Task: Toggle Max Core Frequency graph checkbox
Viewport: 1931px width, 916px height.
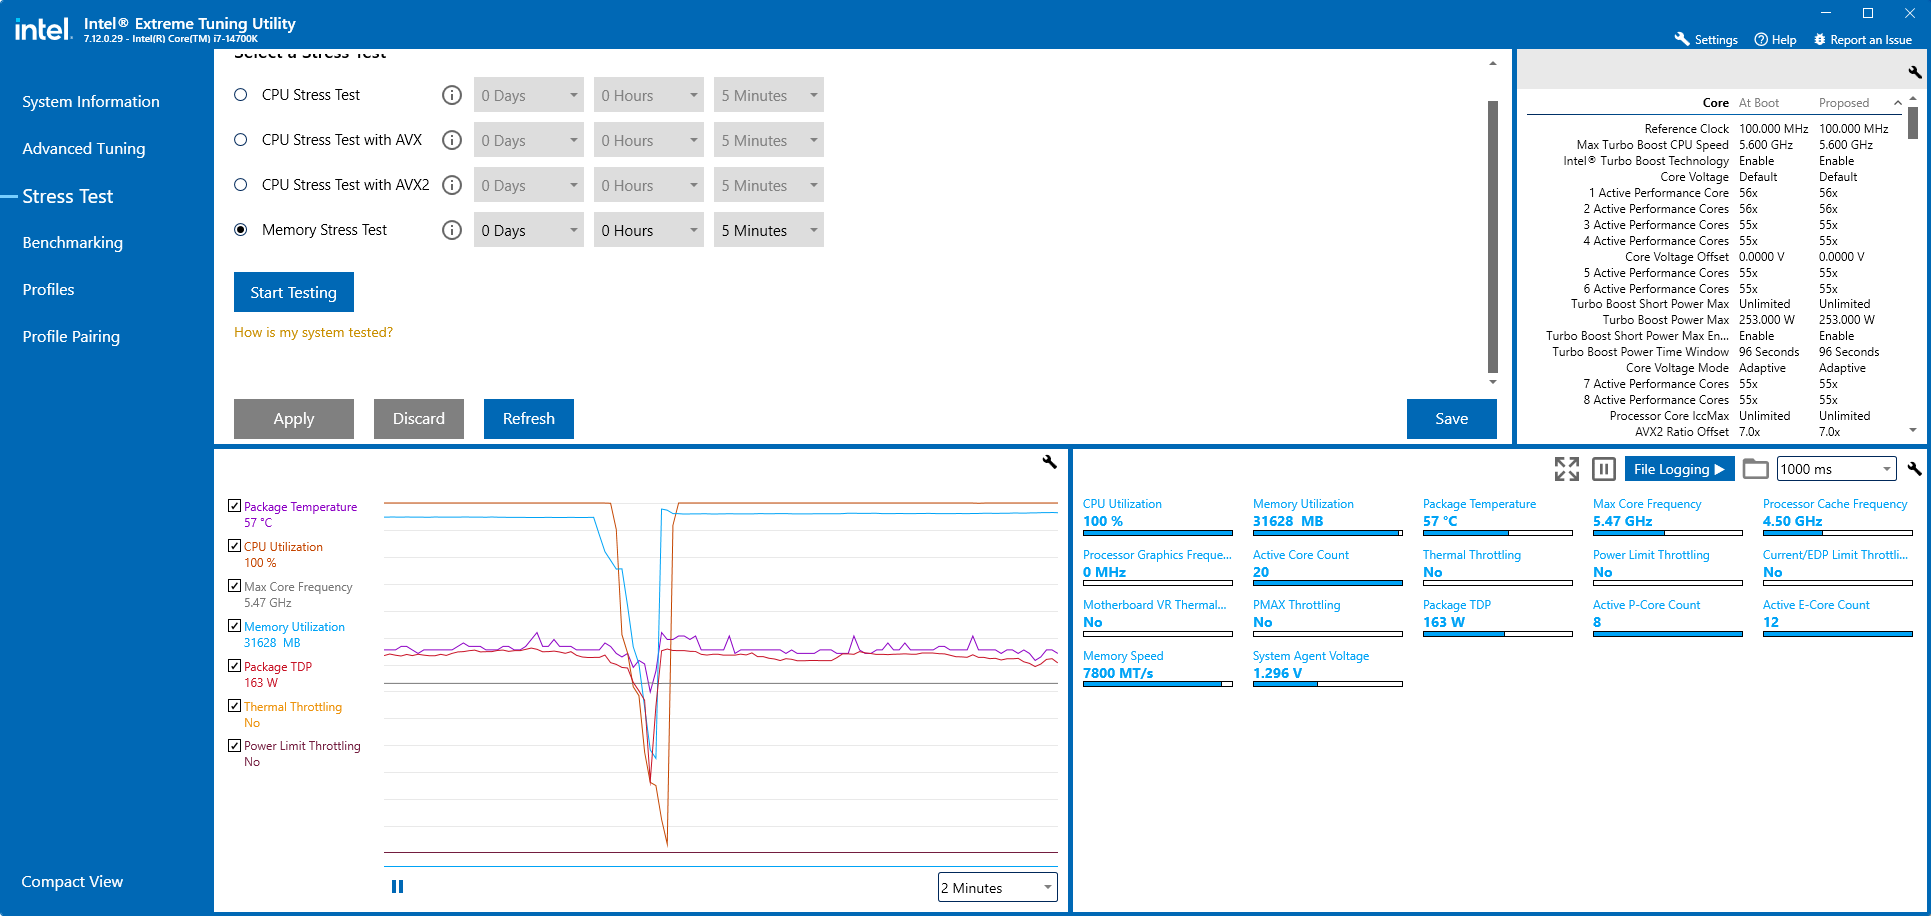Action: pos(234,586)
